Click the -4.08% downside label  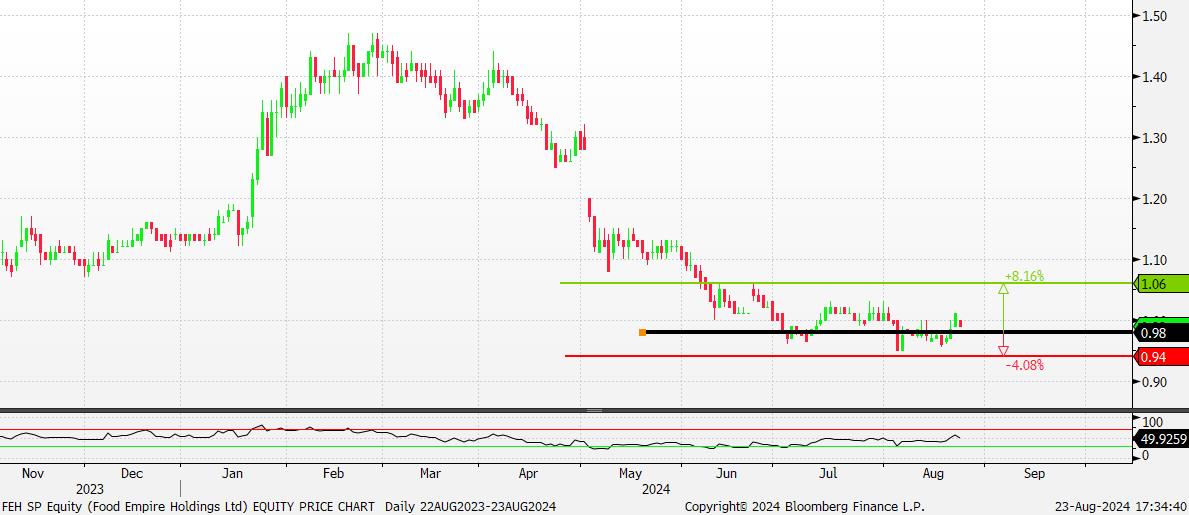pyautogui.click(x=1024, y=366)
